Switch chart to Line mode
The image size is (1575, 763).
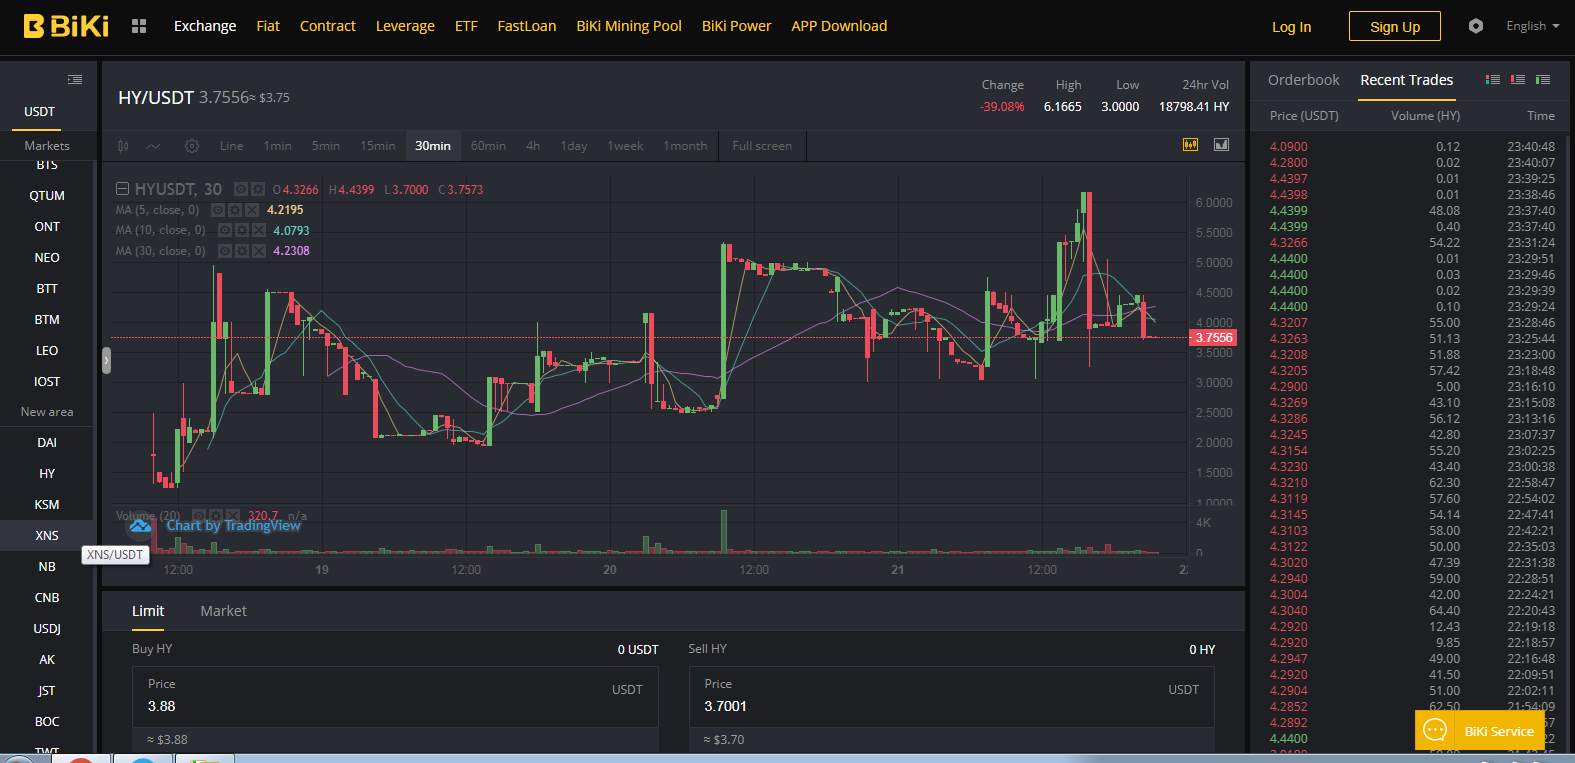click(232, 146)
